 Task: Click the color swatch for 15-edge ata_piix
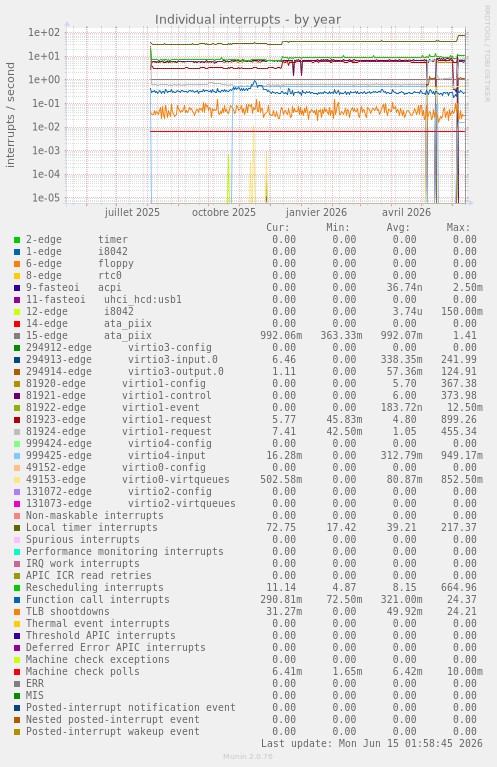pyautogui.click(x=17, y=336)
